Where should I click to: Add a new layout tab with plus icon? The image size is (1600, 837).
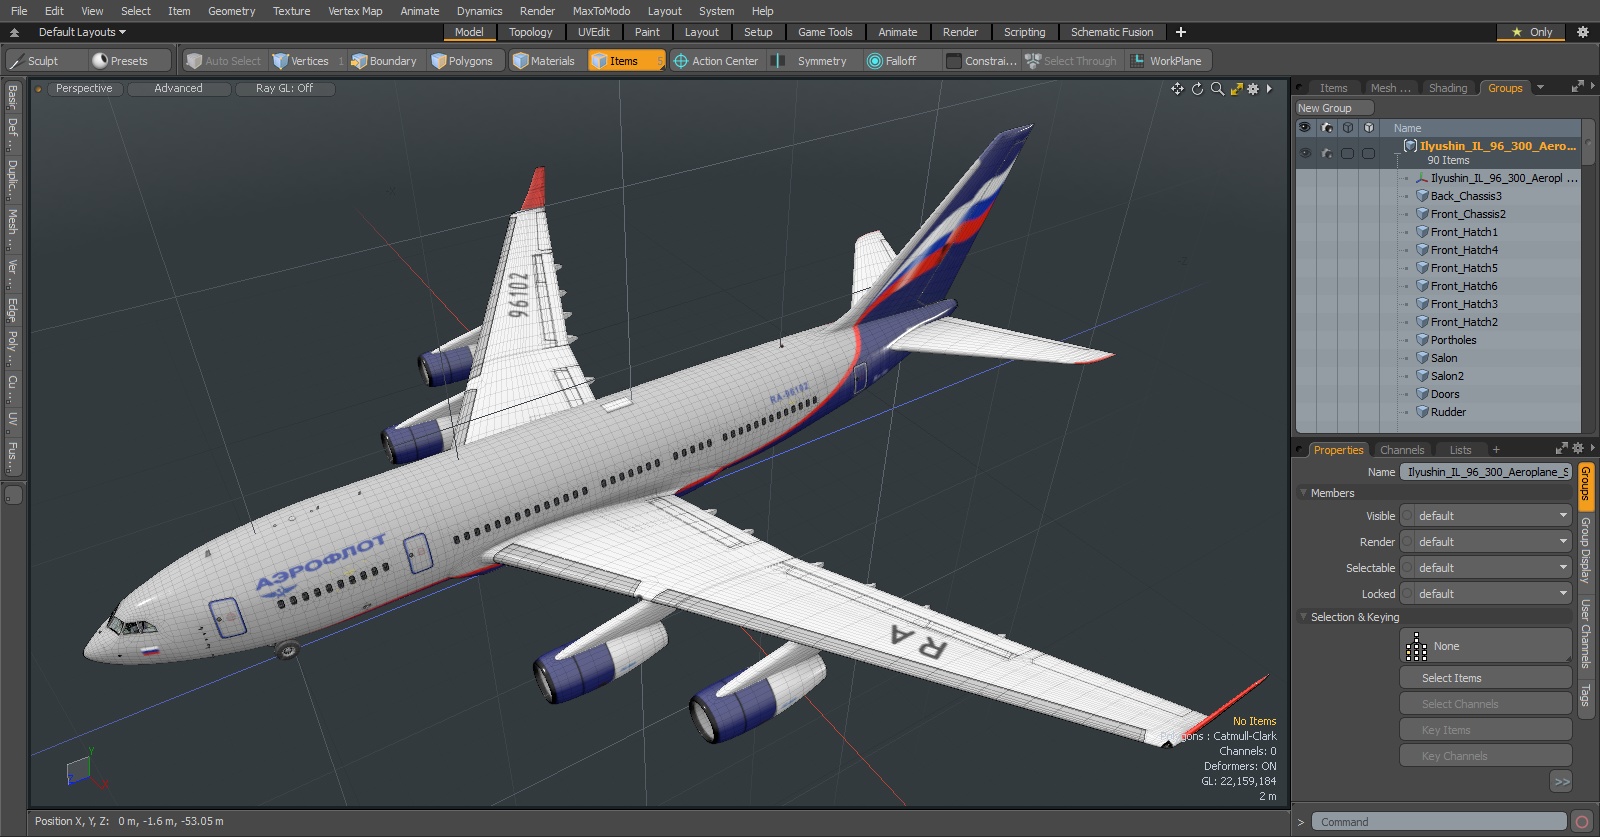(x=1180, y=32)
